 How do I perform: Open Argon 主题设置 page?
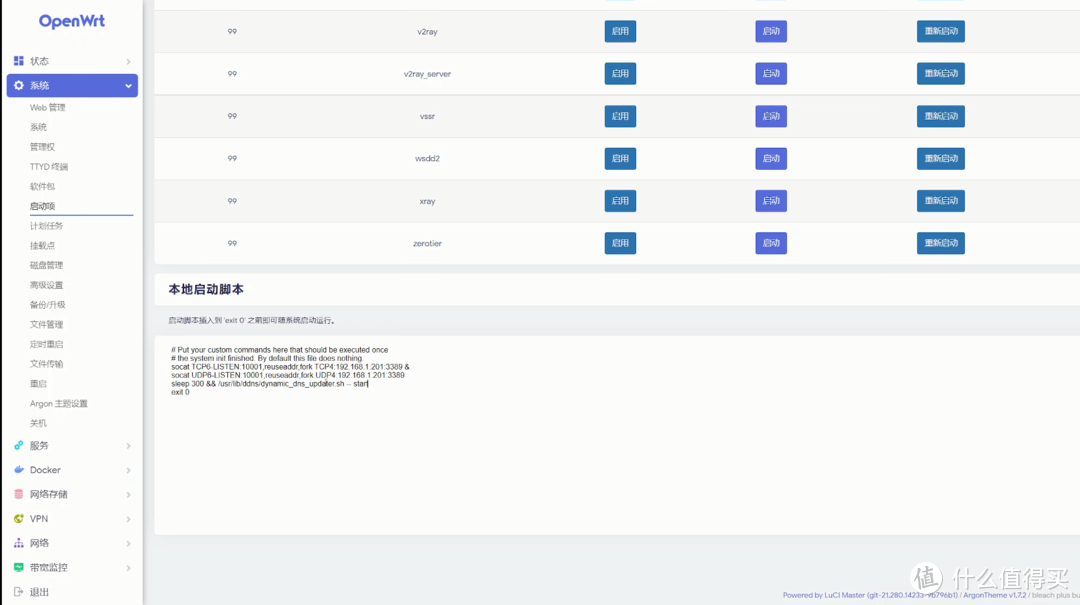[59, 404]
